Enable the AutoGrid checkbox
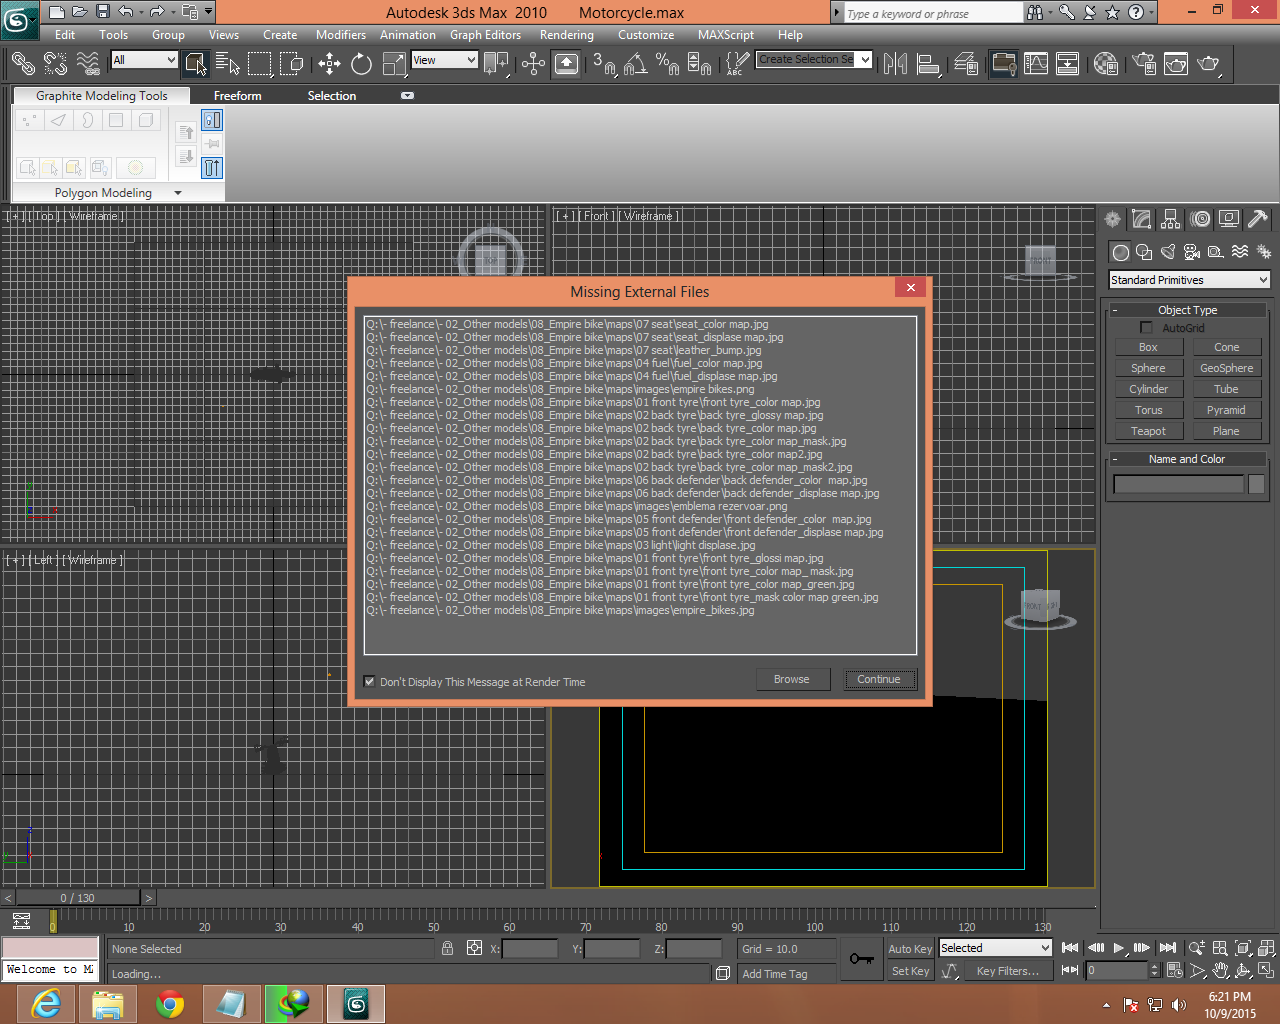This screenshot has height=1024, width=1280. 1146,328
